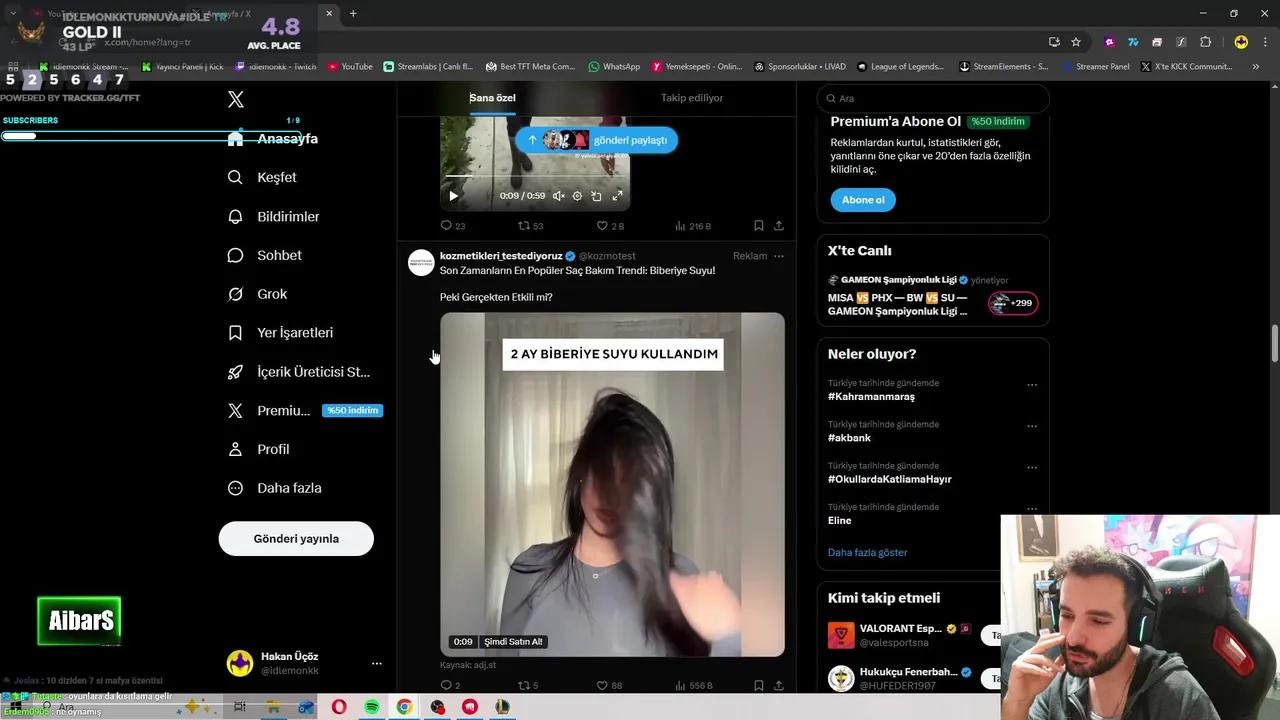Retweet the Biberiye Suyu post

point(525,685)
